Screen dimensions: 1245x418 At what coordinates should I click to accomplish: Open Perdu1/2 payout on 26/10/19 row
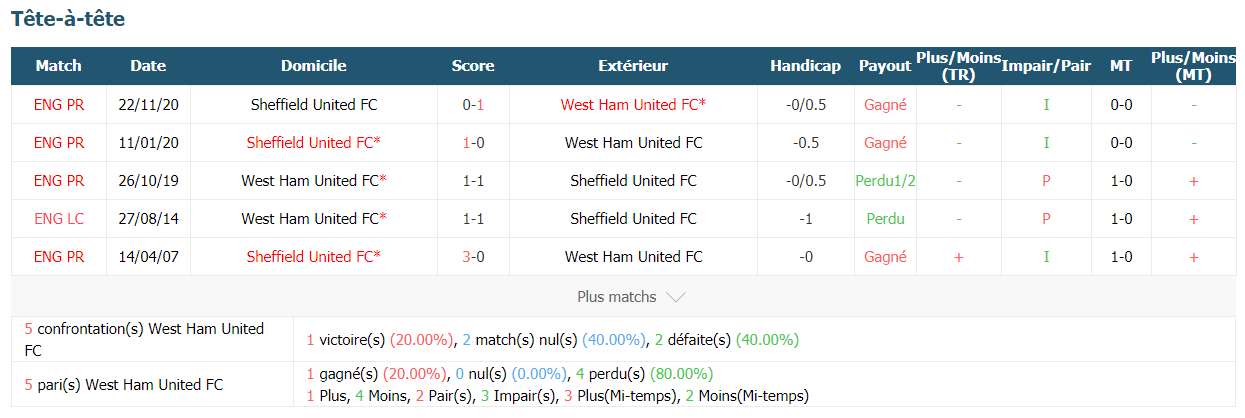pyautogui.click(x=885, y=180)
